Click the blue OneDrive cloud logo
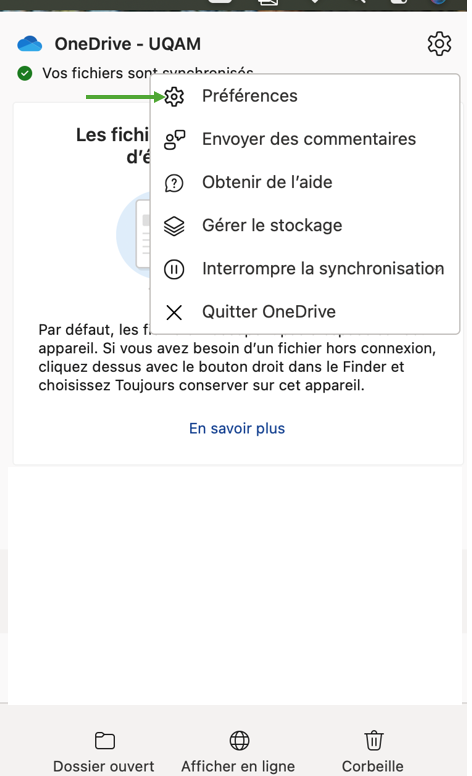The width and height of the screenshot is (472, 776). pos(30,44)
